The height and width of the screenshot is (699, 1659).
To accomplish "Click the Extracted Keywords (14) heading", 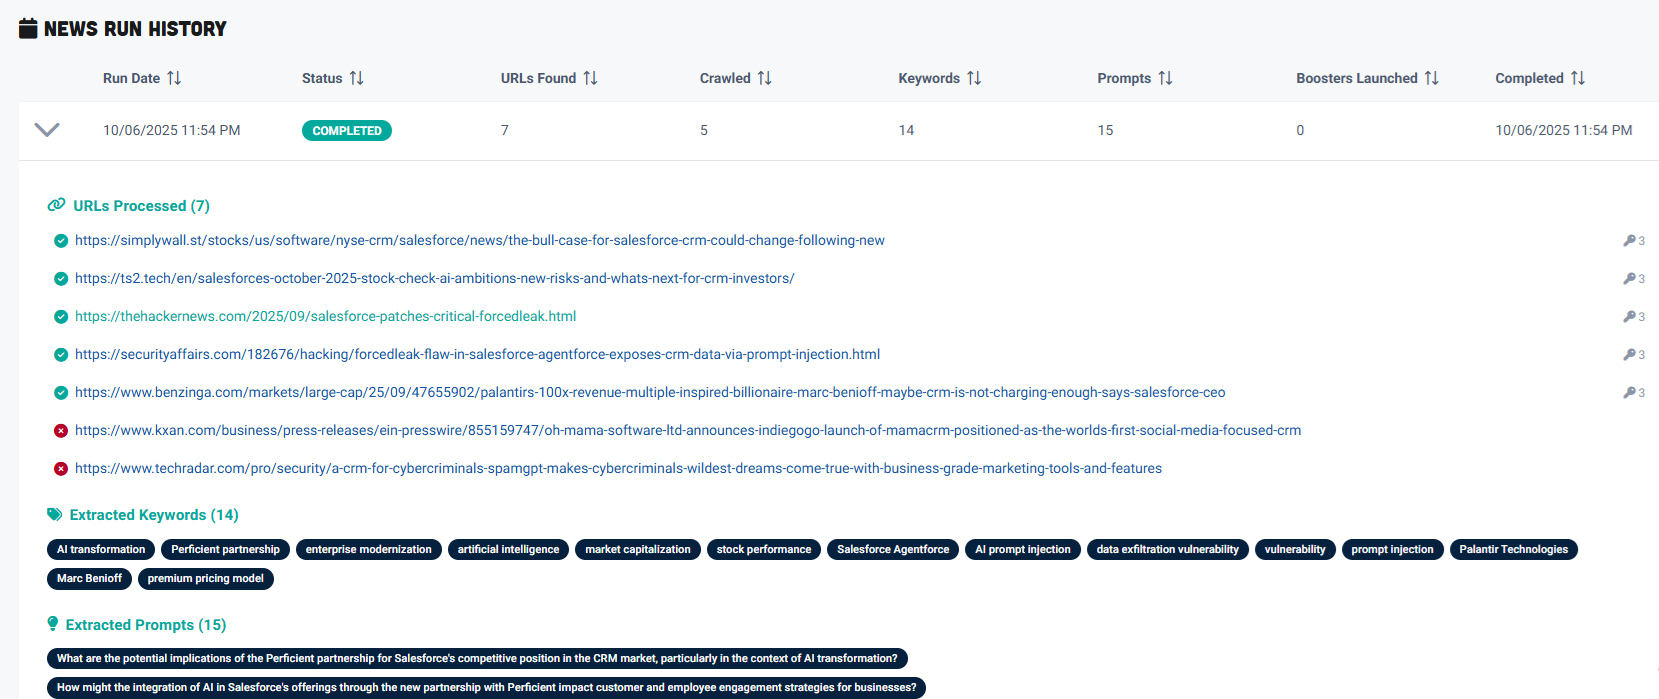I will [154, 514].
